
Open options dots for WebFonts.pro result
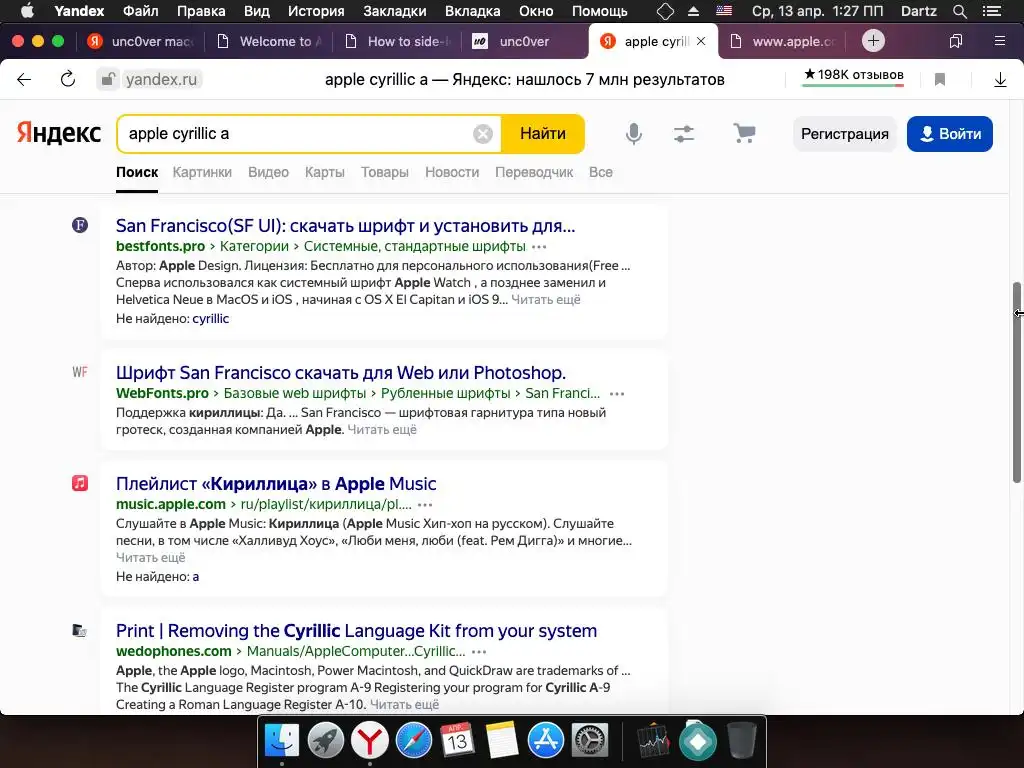point(616,394)
